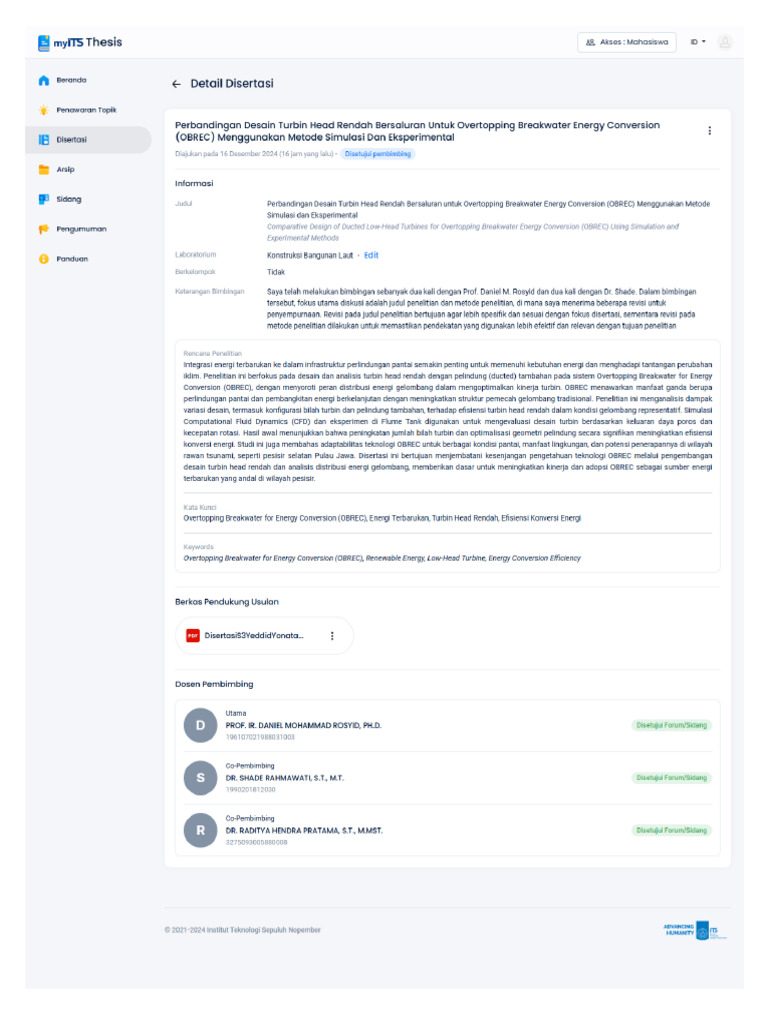
Task: Click the myITS Thesis logo
Action: 80,42
